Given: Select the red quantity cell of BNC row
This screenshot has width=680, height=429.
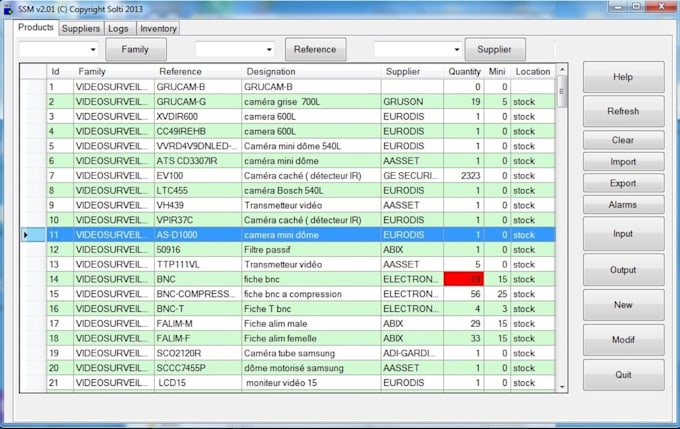Looking at the screenshot, I should (x=464, y=279).
